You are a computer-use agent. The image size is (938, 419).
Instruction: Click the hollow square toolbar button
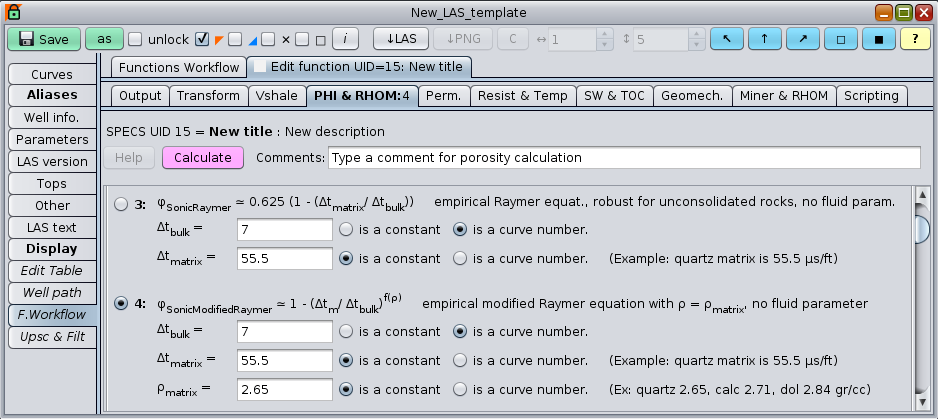(x=840, y=39)
